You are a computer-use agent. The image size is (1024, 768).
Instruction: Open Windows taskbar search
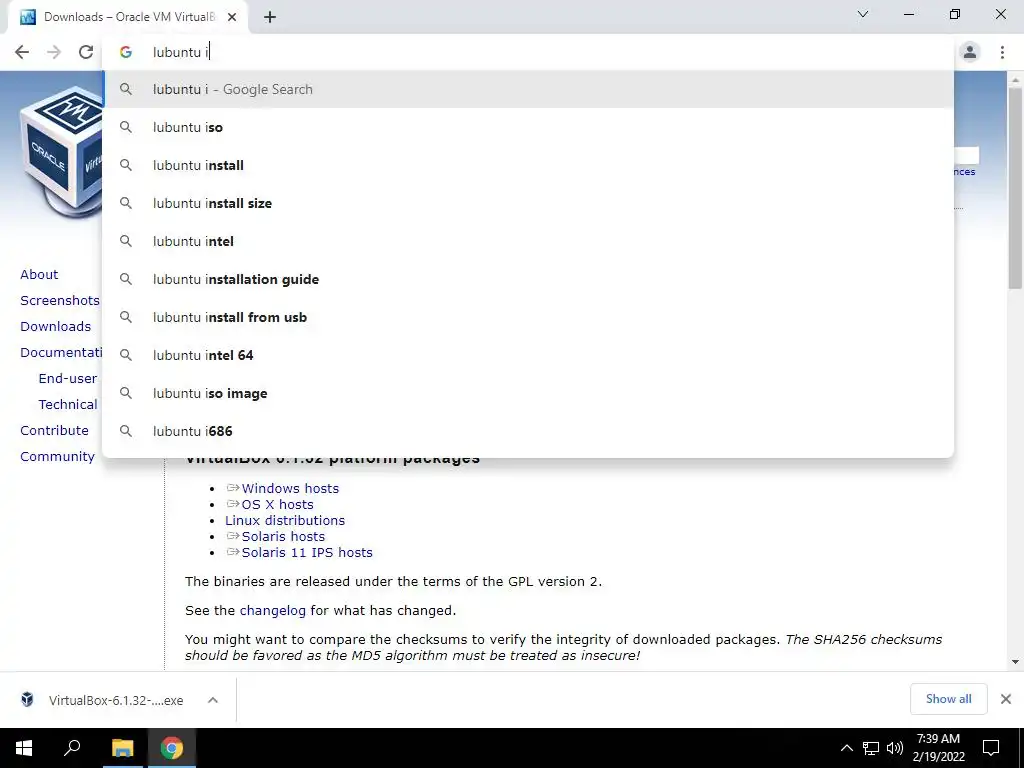72,748
